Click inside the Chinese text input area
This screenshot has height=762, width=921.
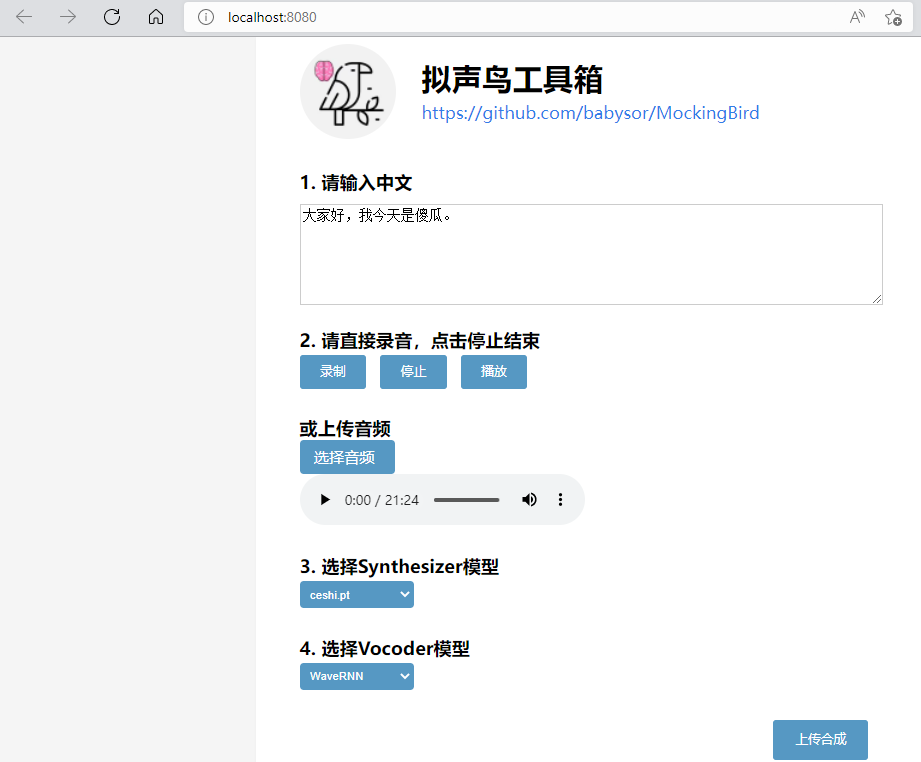click(590, 255)
